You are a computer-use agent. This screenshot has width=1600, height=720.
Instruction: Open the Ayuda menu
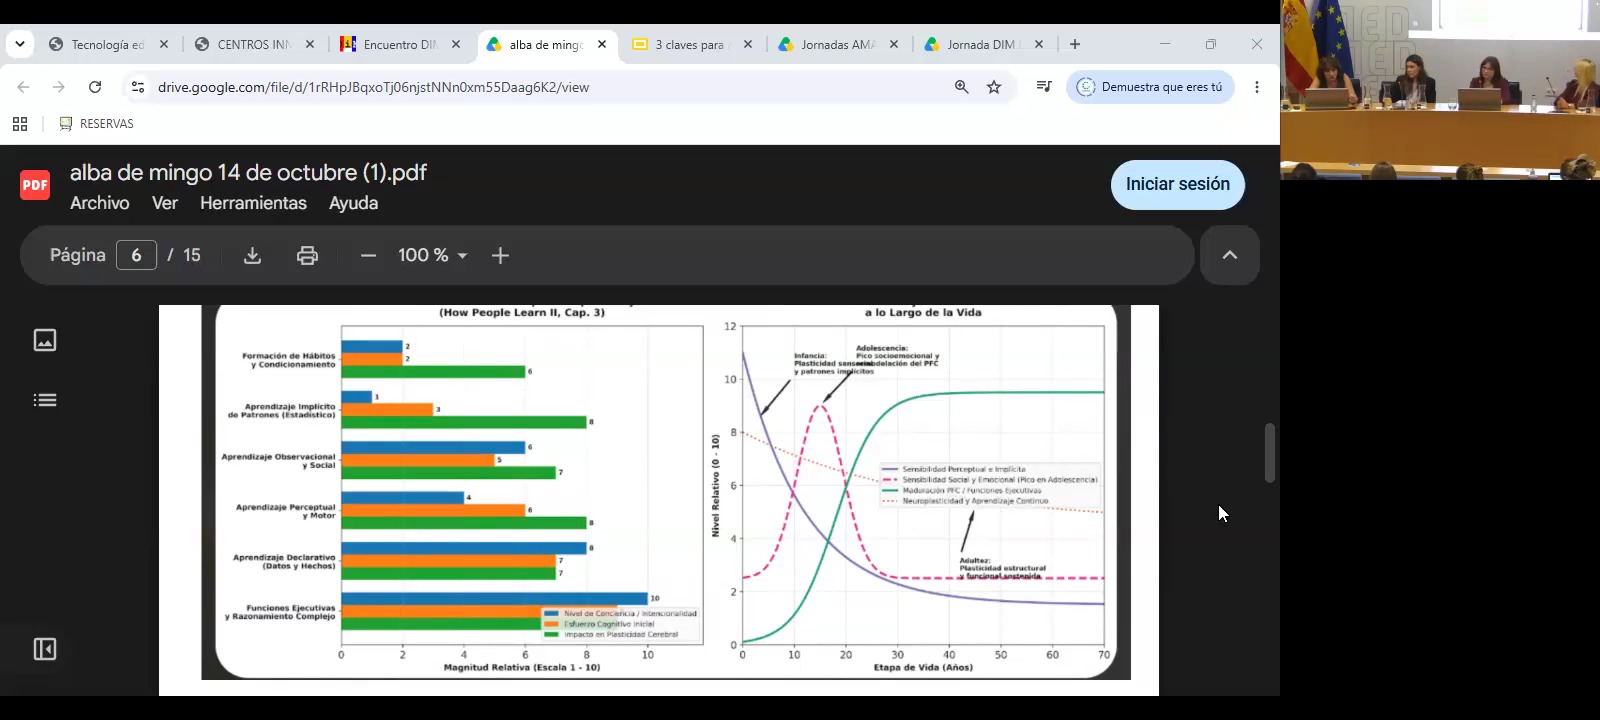point(354,203)
